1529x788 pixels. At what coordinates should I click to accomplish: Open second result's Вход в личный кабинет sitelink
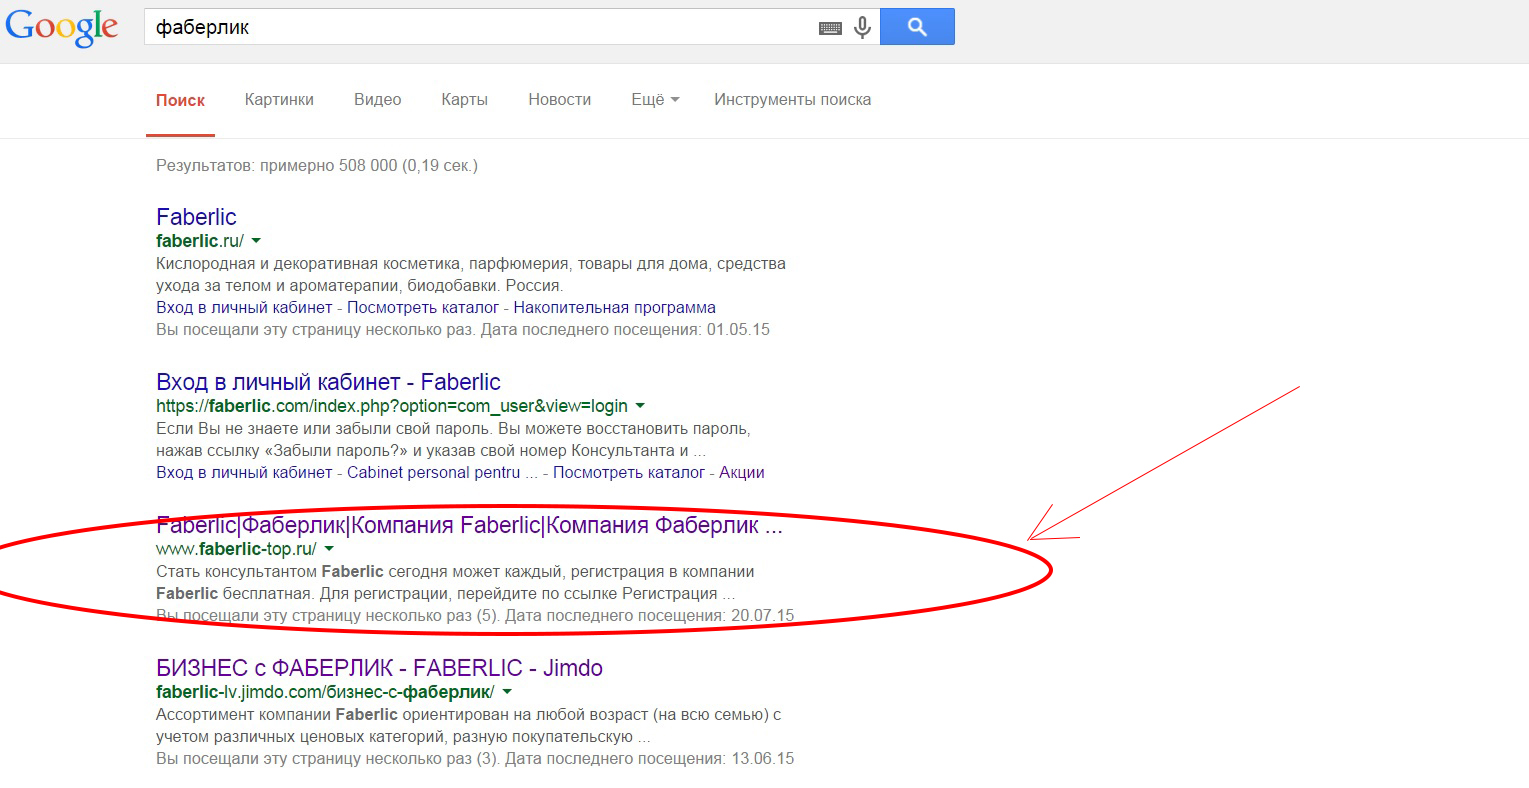(x=244, y=473)
